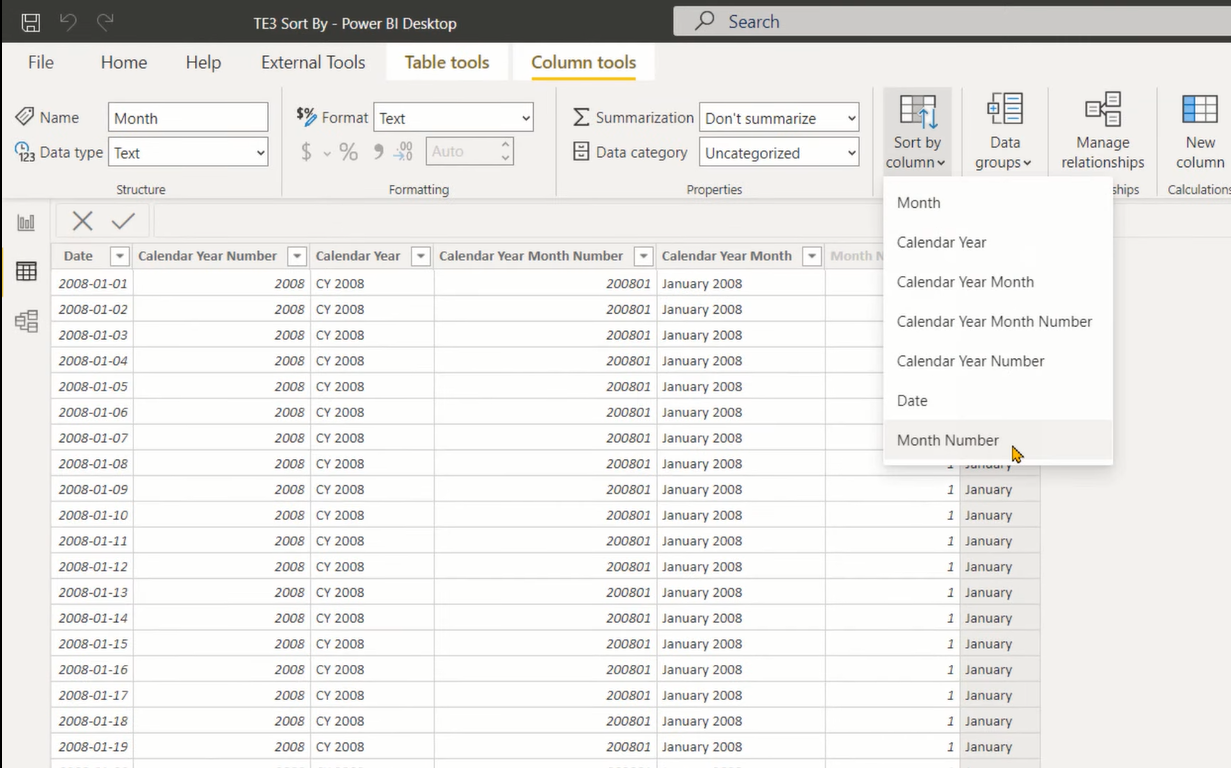Open the External Tools tab
1231x768 pixels.
[313, 62]
